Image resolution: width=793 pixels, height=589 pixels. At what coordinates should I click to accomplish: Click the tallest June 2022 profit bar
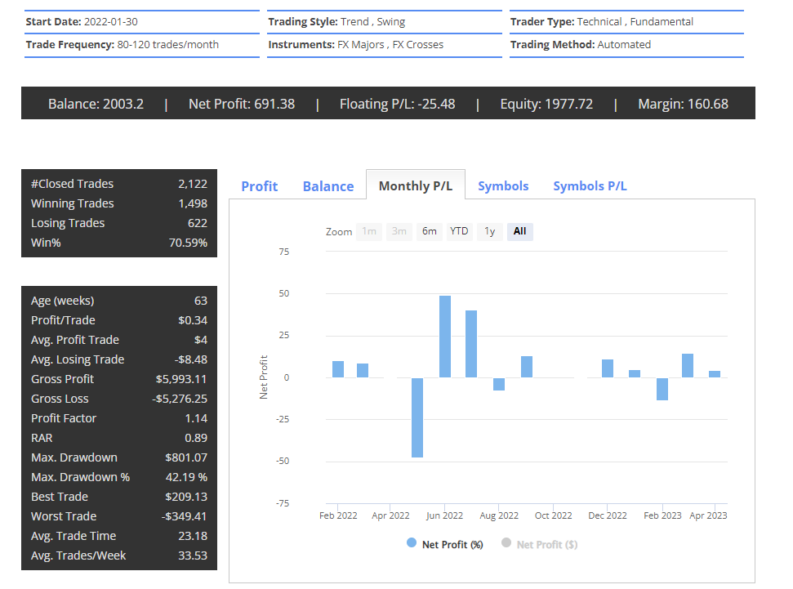[x=444, y=336]
